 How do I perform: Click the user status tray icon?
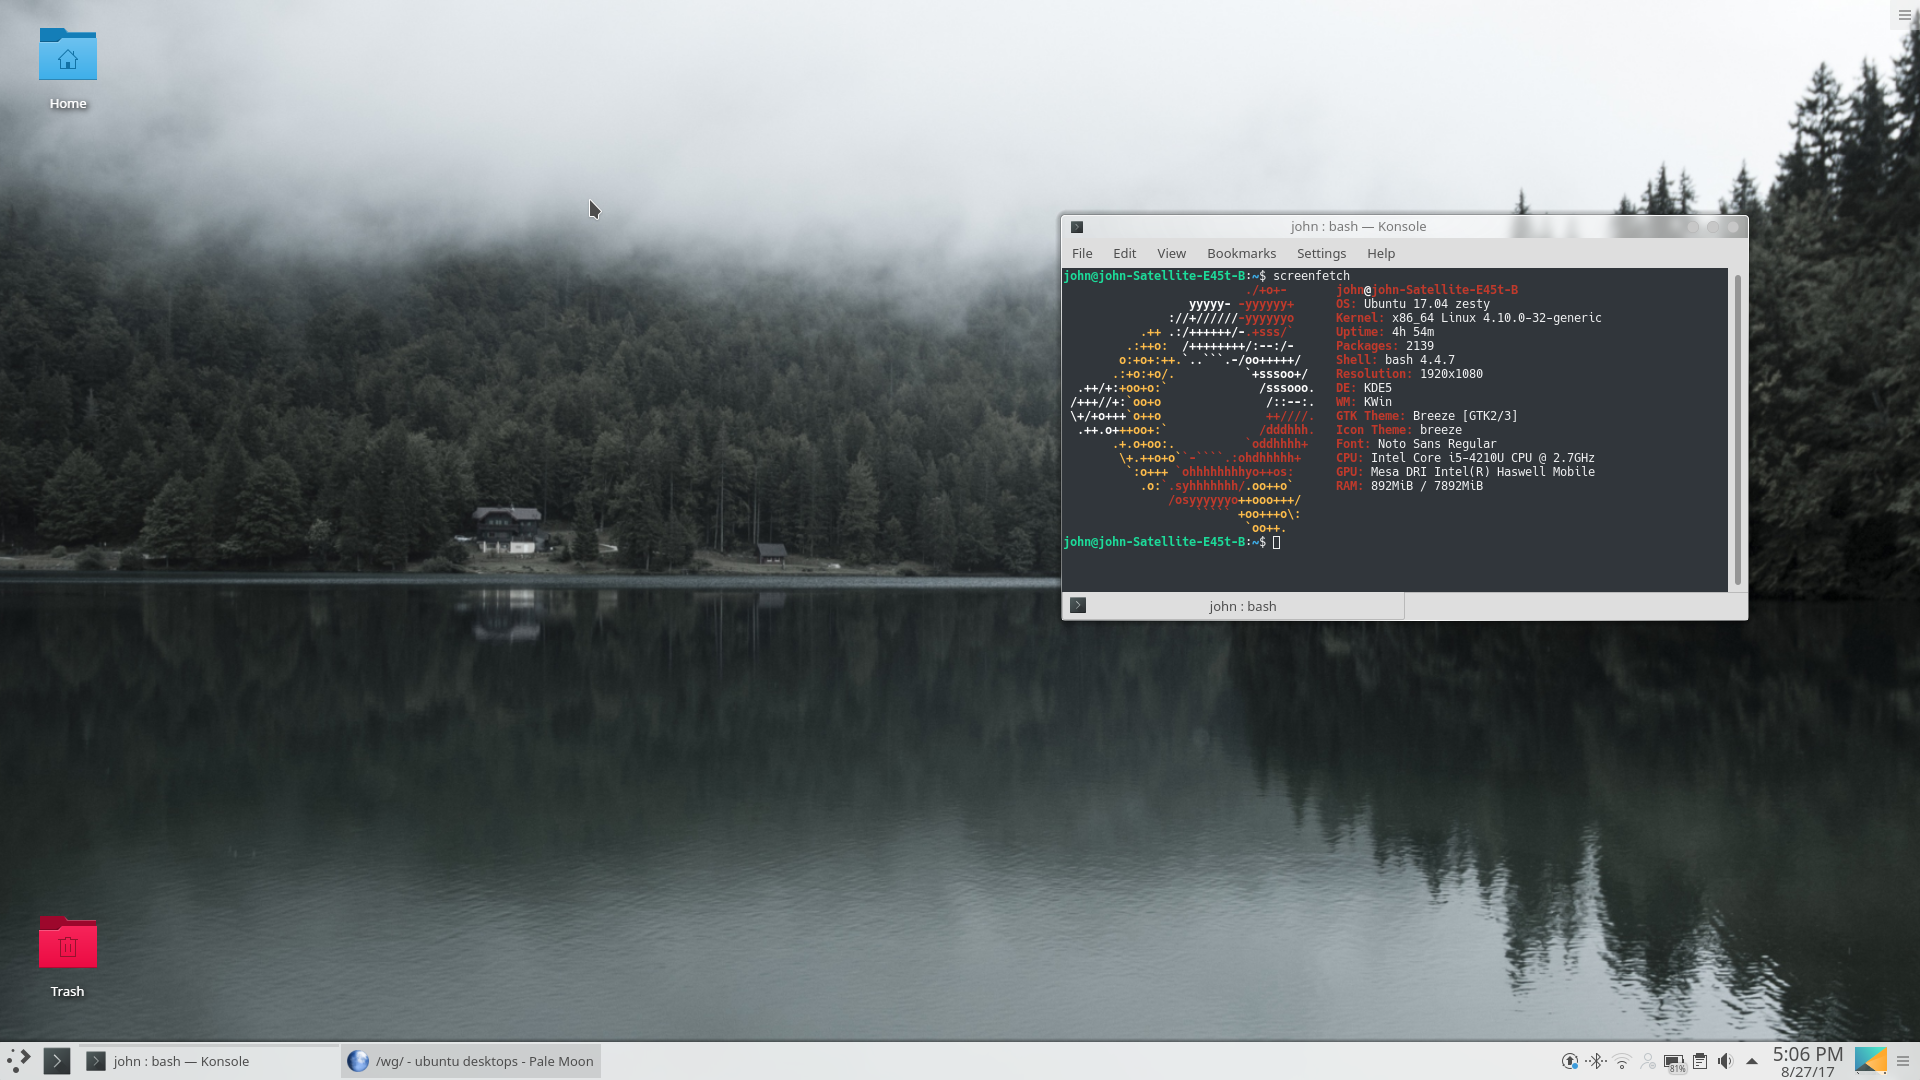point(1648,1061)
